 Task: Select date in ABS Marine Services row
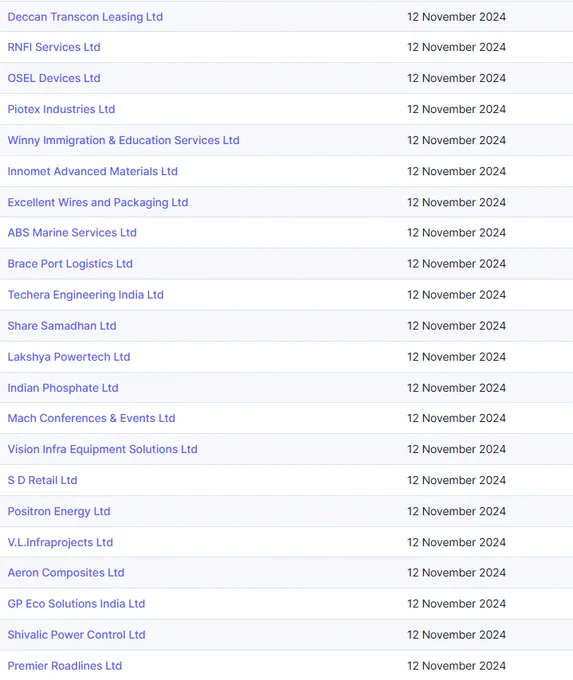click(456, 233)
